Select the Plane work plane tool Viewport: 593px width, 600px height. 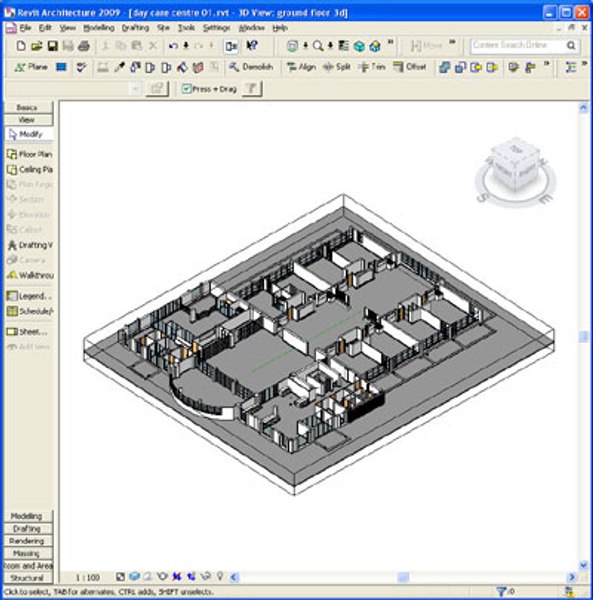[31, 67]
